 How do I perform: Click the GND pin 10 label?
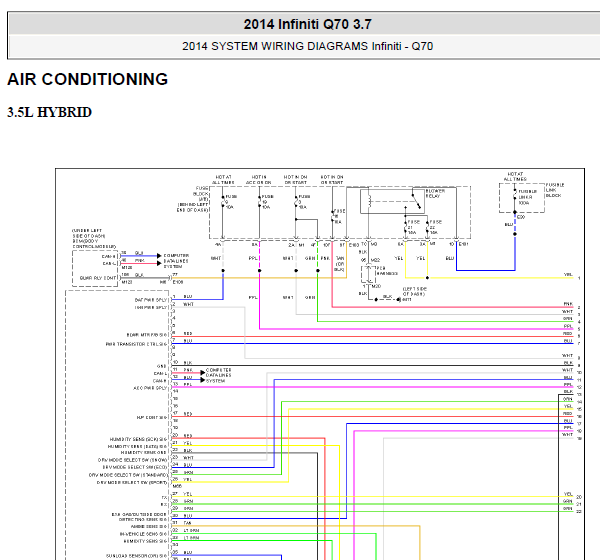tap(162, 366)
